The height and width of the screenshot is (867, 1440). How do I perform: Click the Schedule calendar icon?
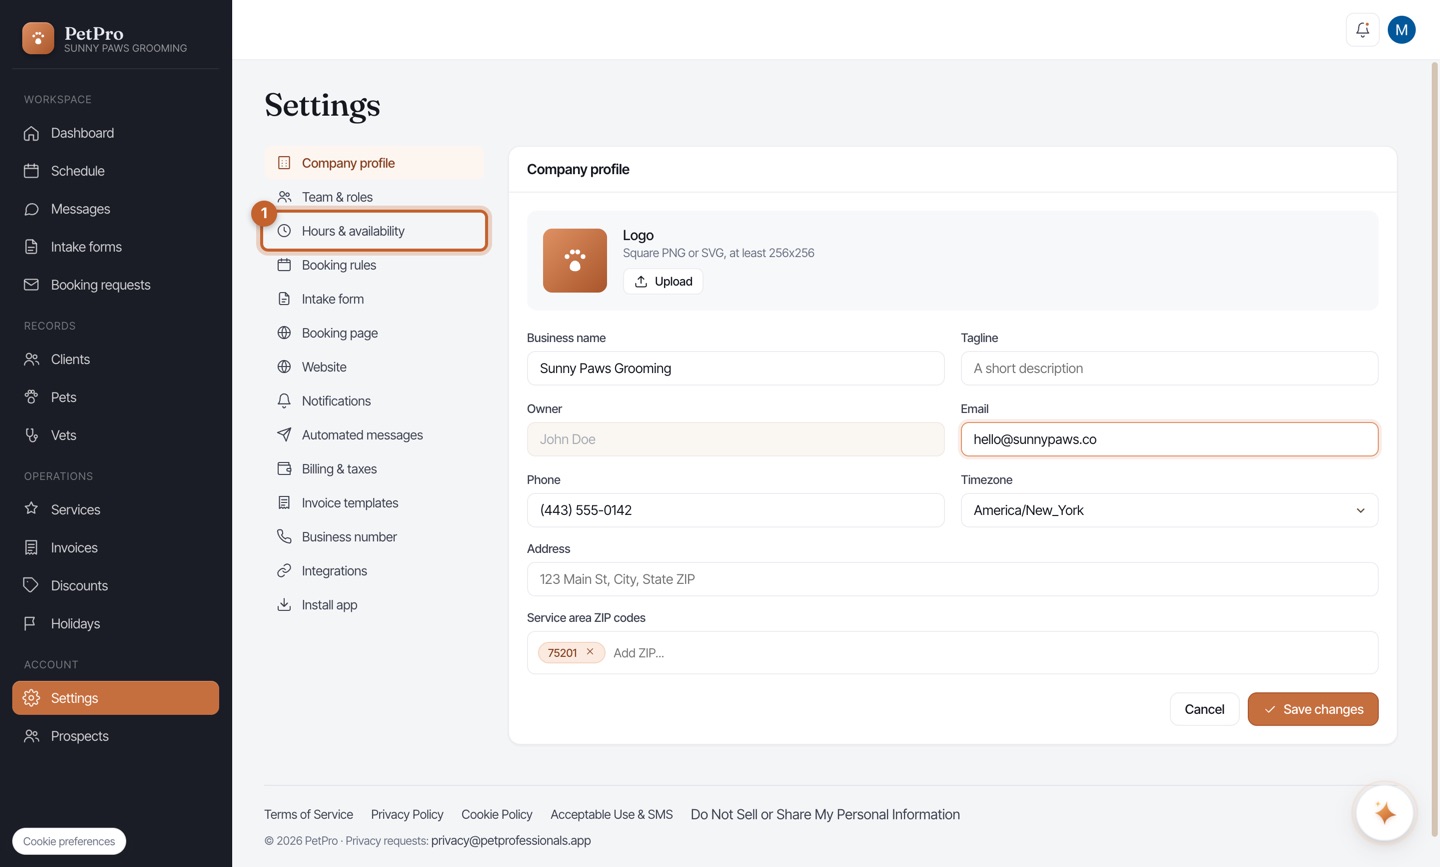click(31, 171)
